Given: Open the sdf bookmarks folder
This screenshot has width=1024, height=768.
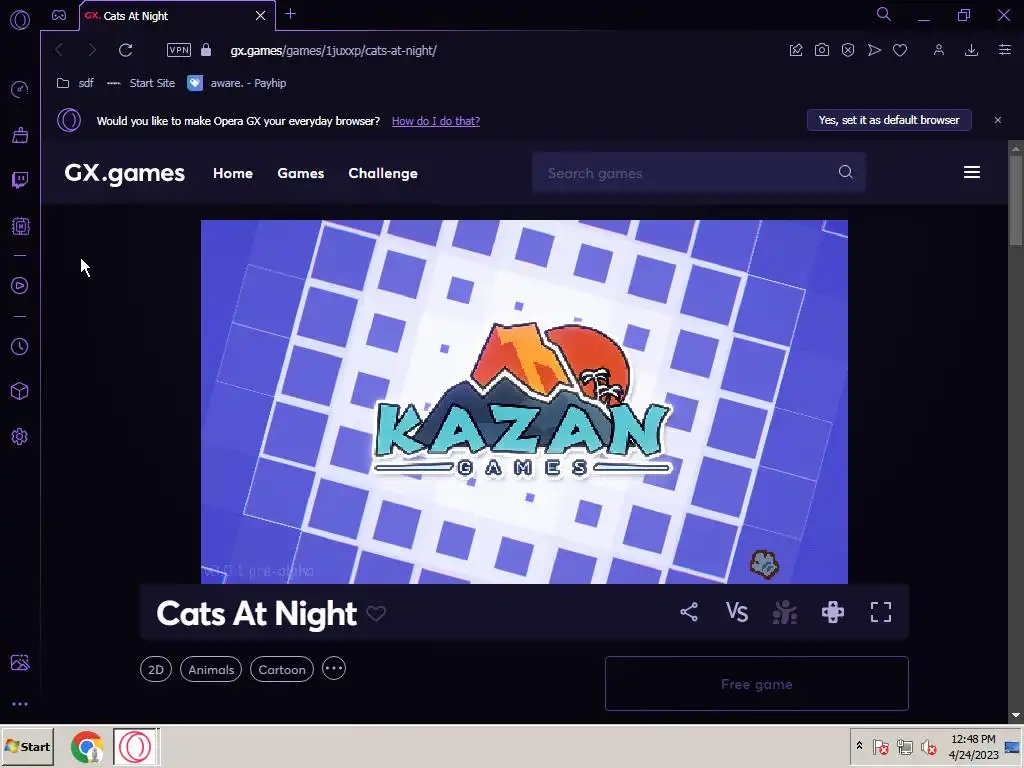Looking at the screenshot, I should pyautogui.click(x=75, y=83).
